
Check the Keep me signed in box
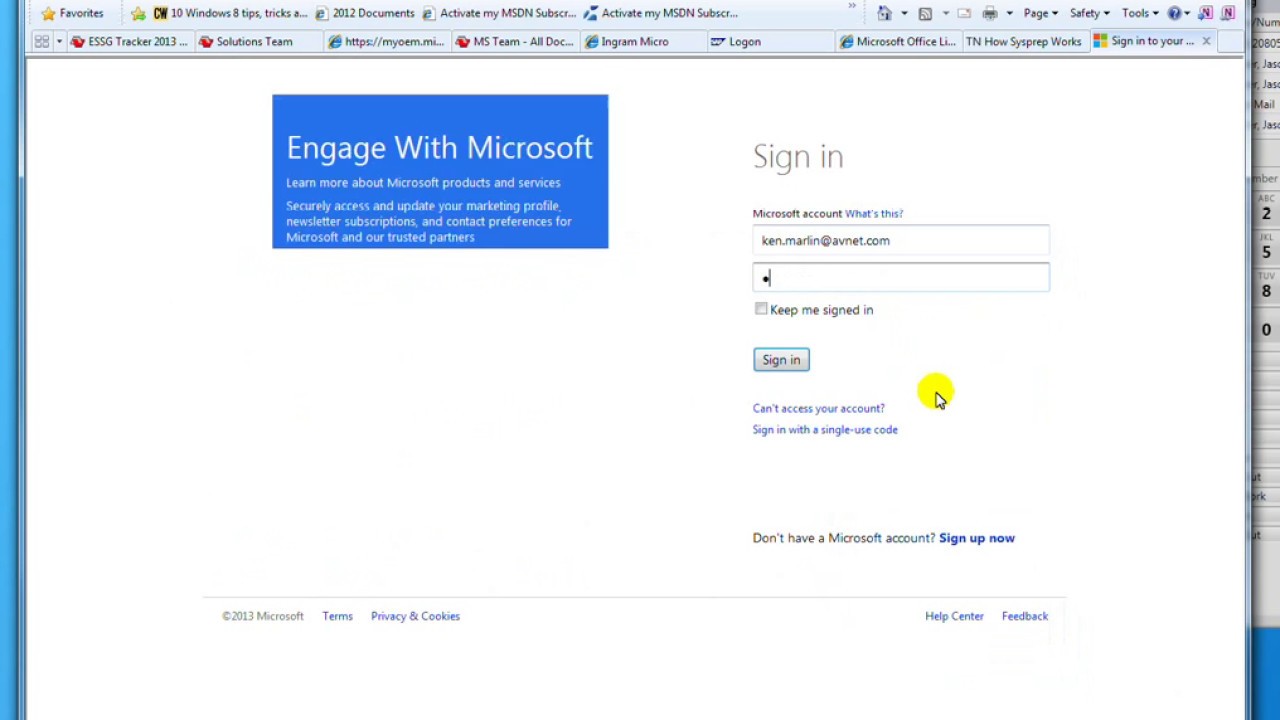[761, 309]
